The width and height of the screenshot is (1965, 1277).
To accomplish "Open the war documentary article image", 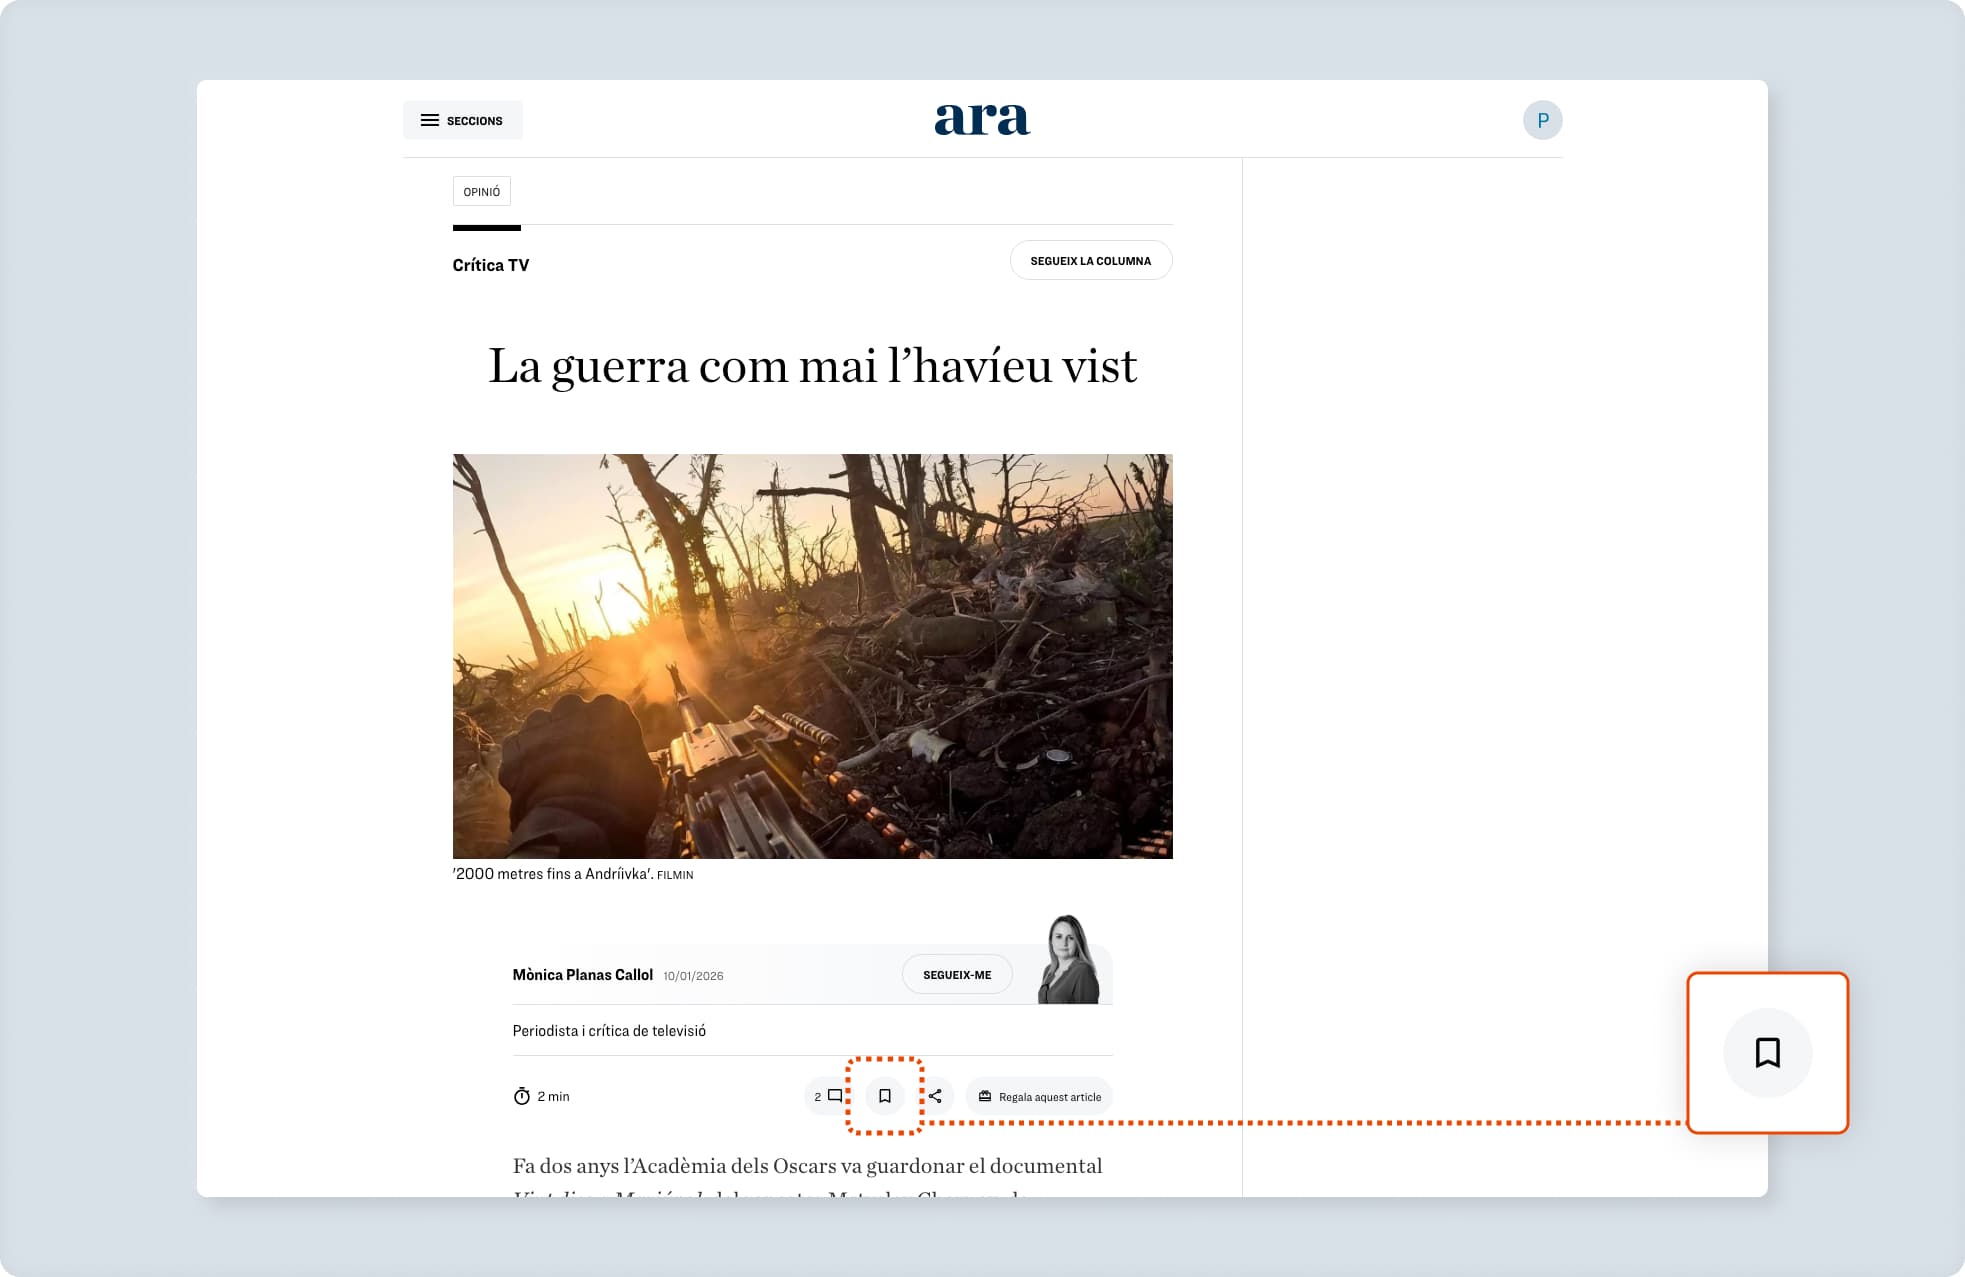I will [x=812, y=656].
